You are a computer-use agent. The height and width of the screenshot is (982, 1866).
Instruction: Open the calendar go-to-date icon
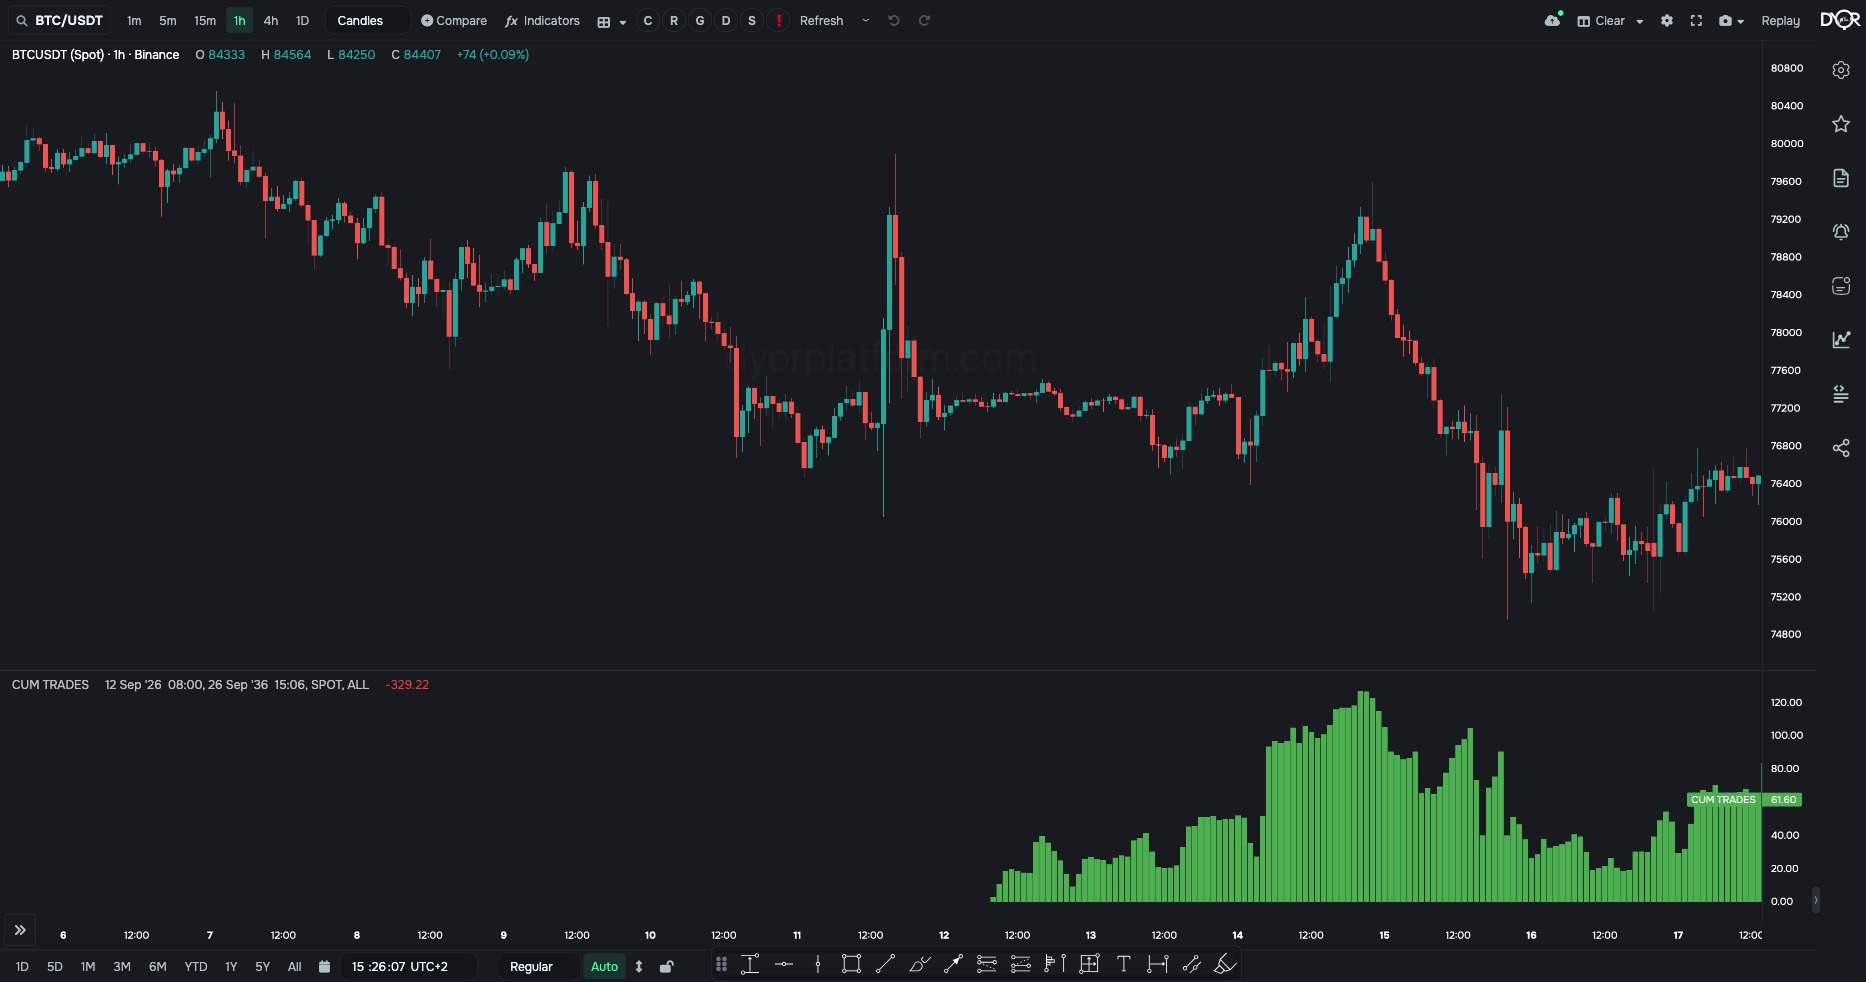[324, 967]
